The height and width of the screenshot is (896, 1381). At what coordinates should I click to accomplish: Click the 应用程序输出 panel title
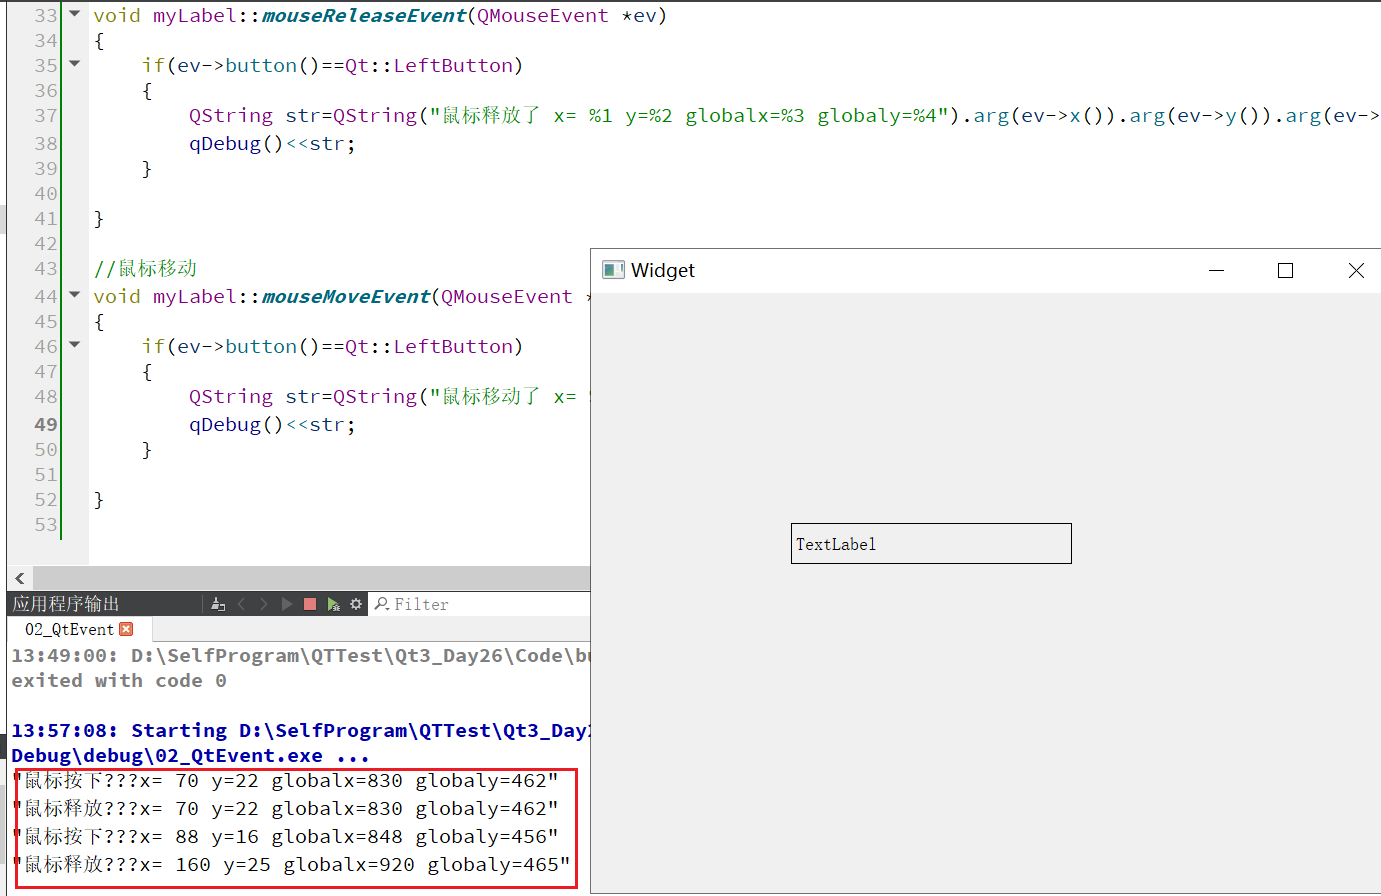(x=66, y=604)
